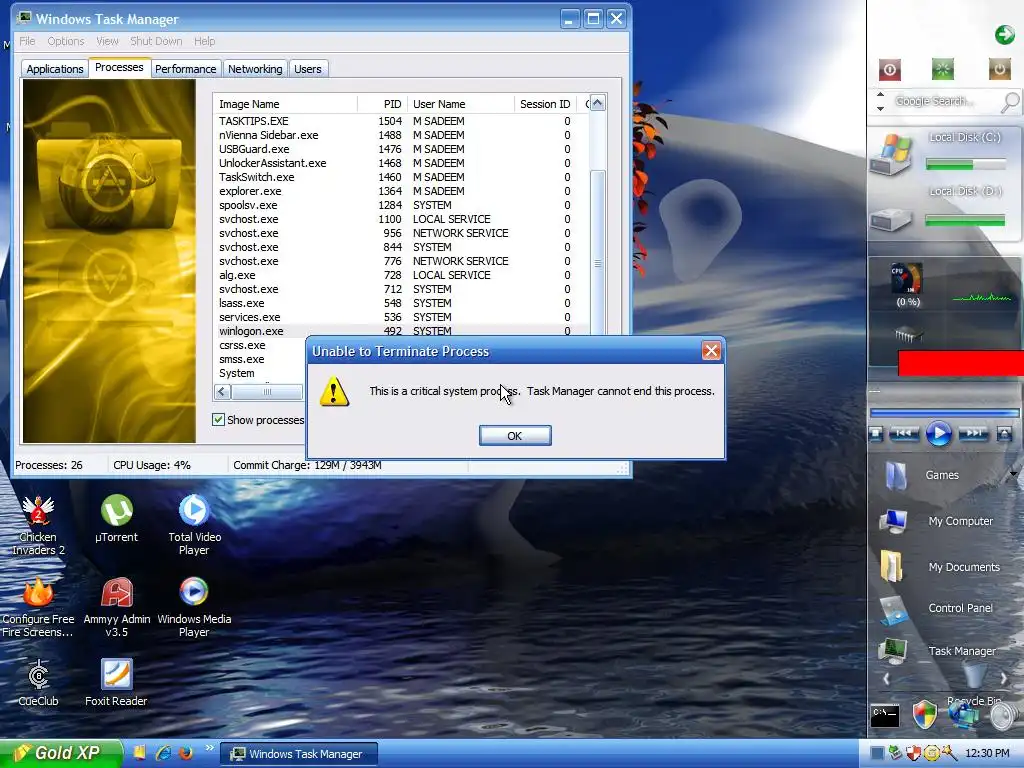Click the media player play button

(939, 433)
